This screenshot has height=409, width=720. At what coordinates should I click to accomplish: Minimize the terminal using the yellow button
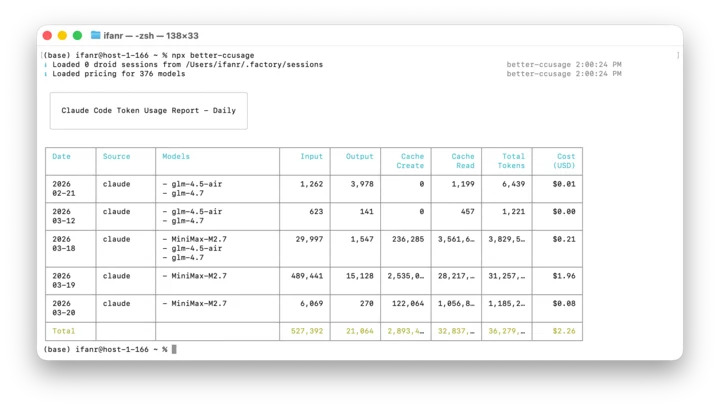click(x=62, y=35)
